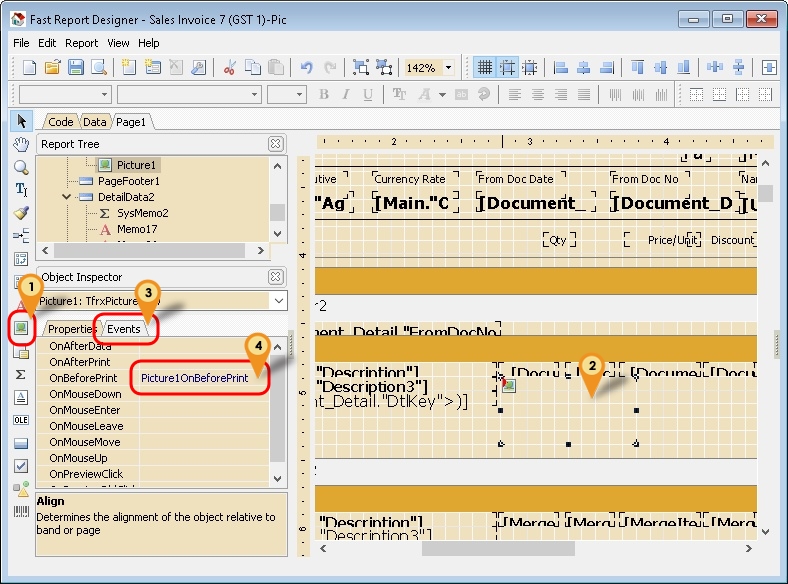Open the Report menu

tap(81, 43)
